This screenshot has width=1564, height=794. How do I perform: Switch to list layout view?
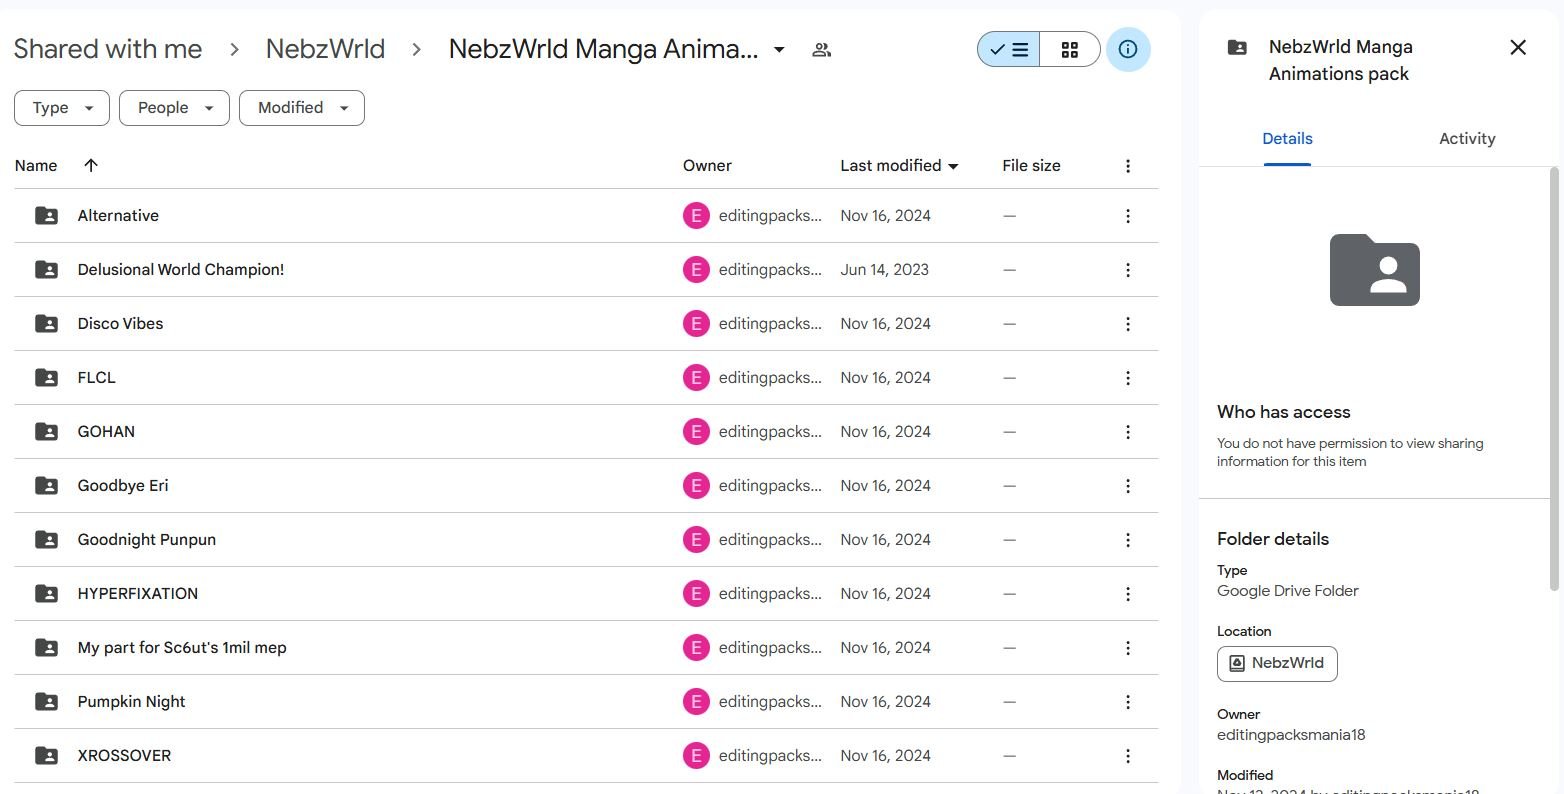[x=1008, y=49]
